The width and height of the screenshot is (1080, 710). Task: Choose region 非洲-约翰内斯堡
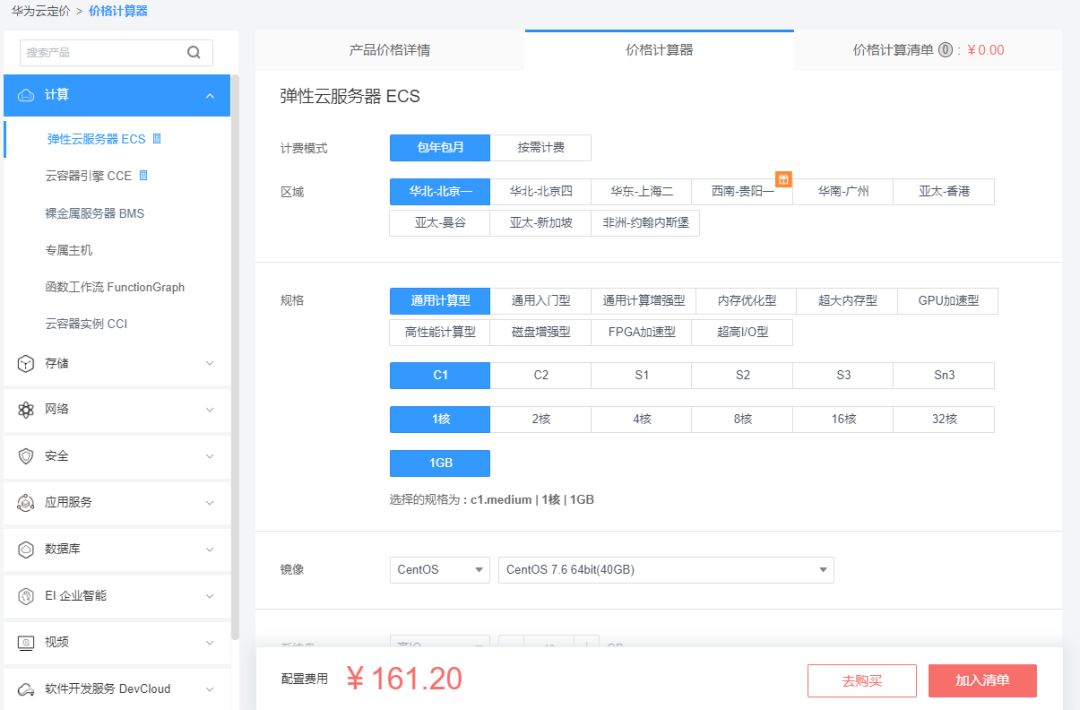645,223
